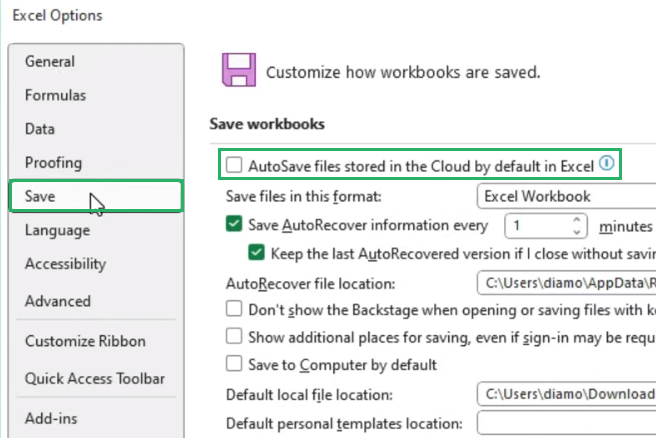Open the Advanced options category
This screenshot has height=438, width=656.
pos(57,301)
